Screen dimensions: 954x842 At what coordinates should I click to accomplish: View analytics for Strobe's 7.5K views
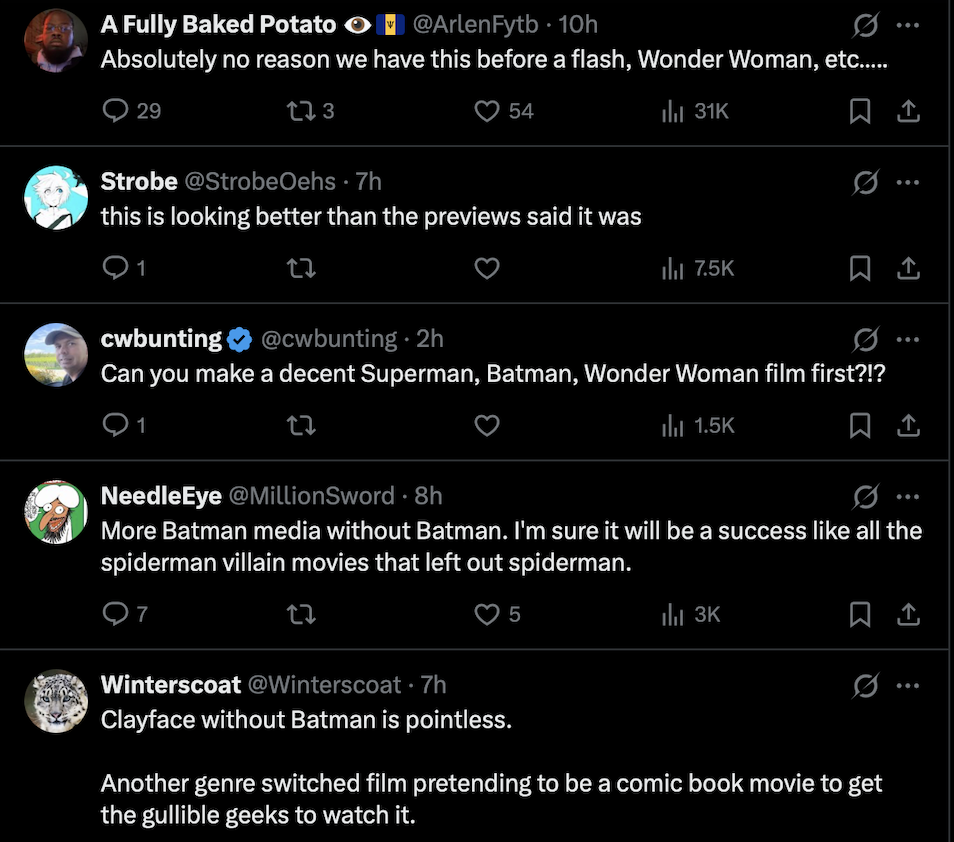[698, 268]
